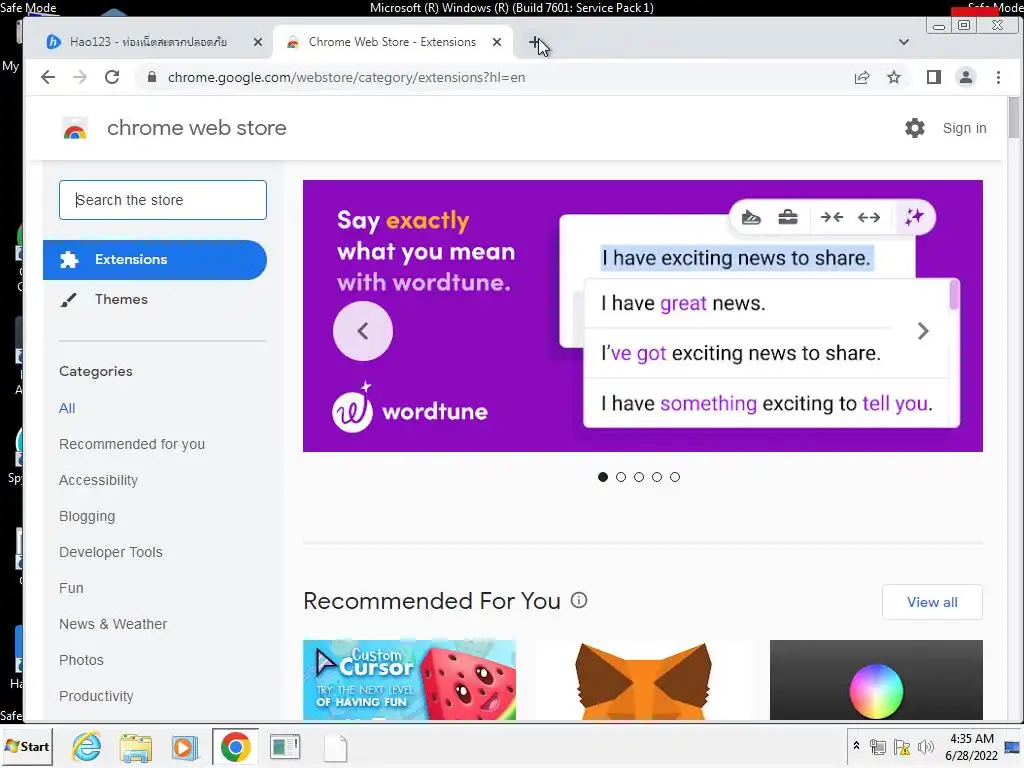Image resolution: width=1024 pixels, height=768 pixels.
Task: Click the Chrome taskbar icon
Action: pos(235,747)
